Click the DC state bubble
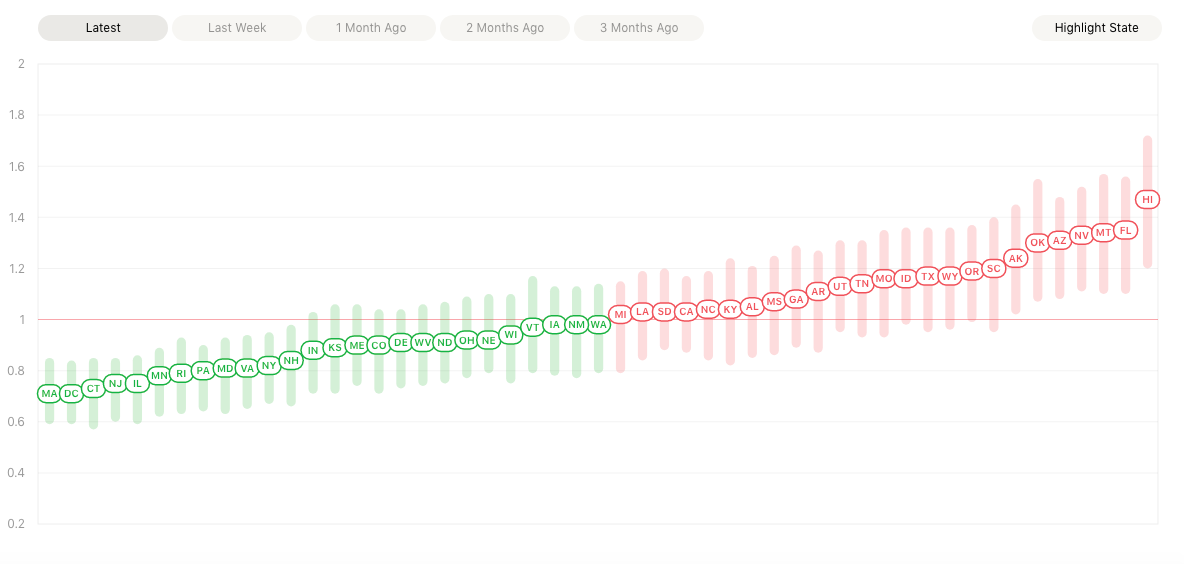The image size is (1184, 564). (71, 394)
